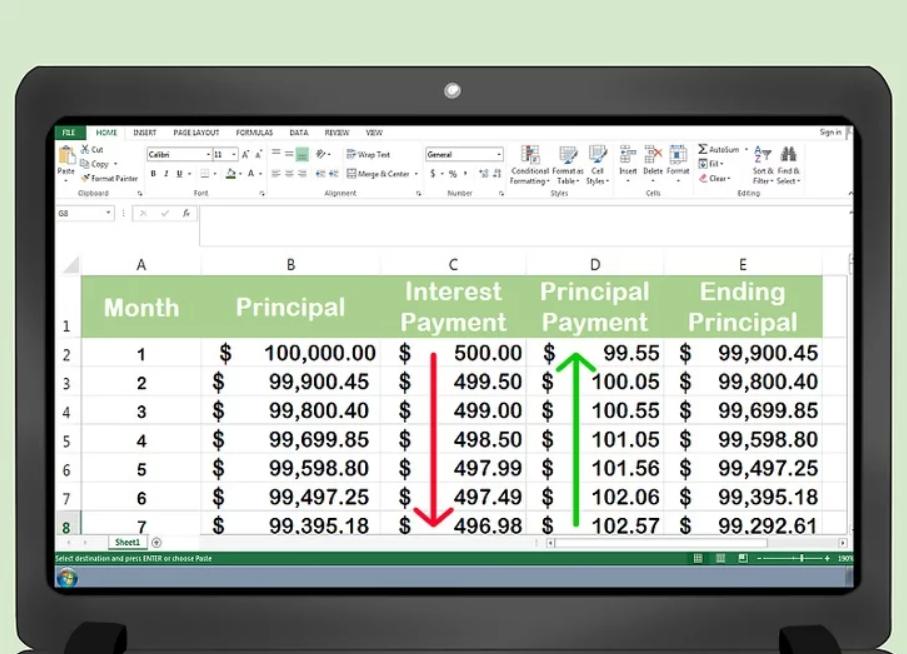Open the font size 11 dropdown
The height and width of the screenshot is (654, 907).
tap(234, 154)
